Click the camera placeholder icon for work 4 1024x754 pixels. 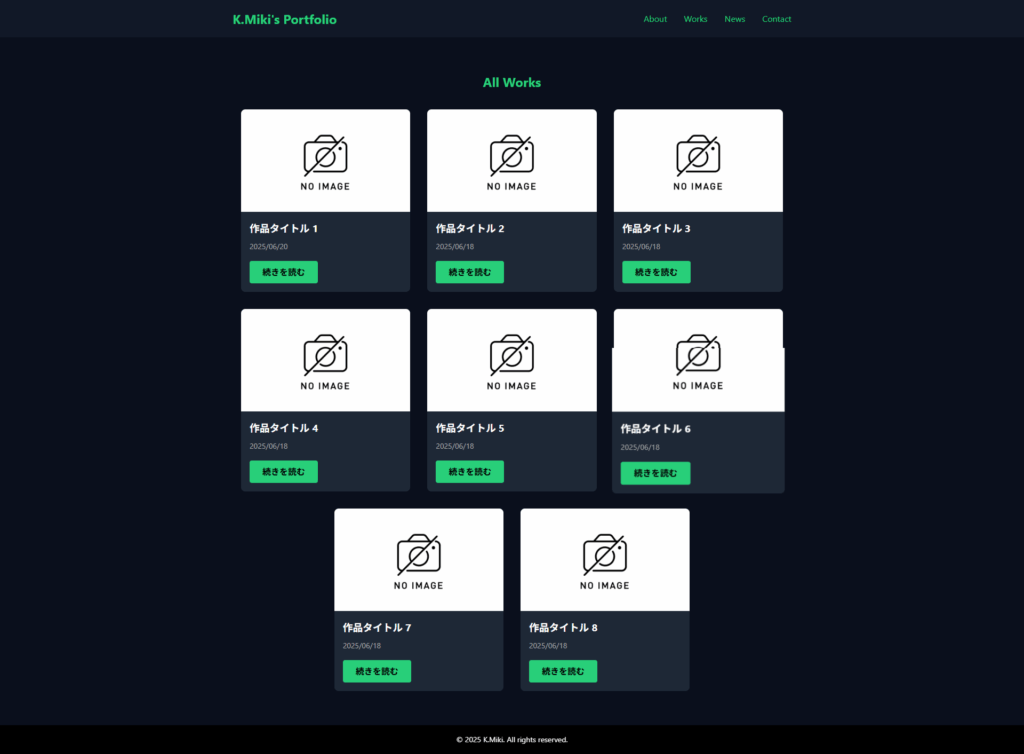[x=325, y=355]
